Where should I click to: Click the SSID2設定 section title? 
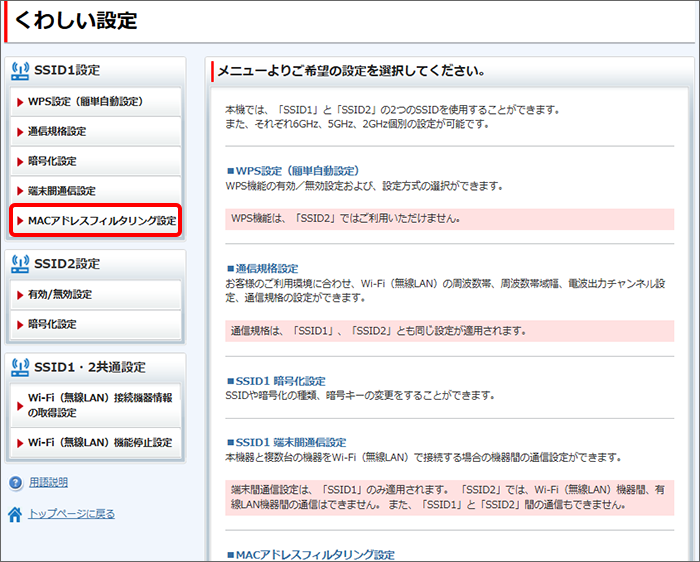tap(67, 264)
